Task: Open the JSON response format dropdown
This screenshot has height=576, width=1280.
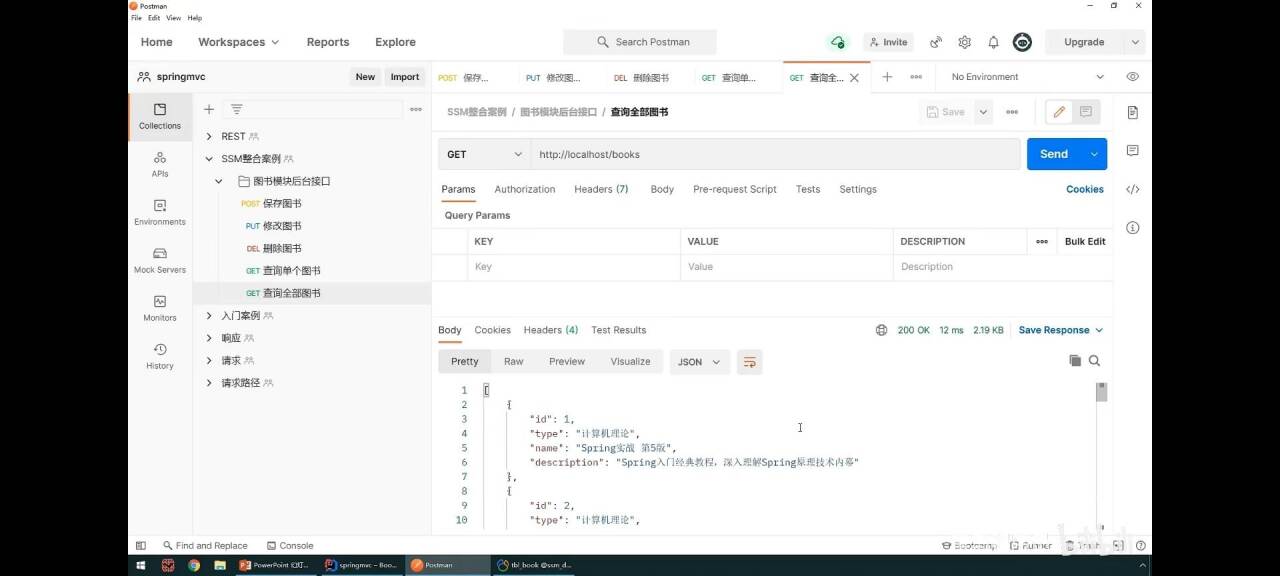Action: coord(697,362)
